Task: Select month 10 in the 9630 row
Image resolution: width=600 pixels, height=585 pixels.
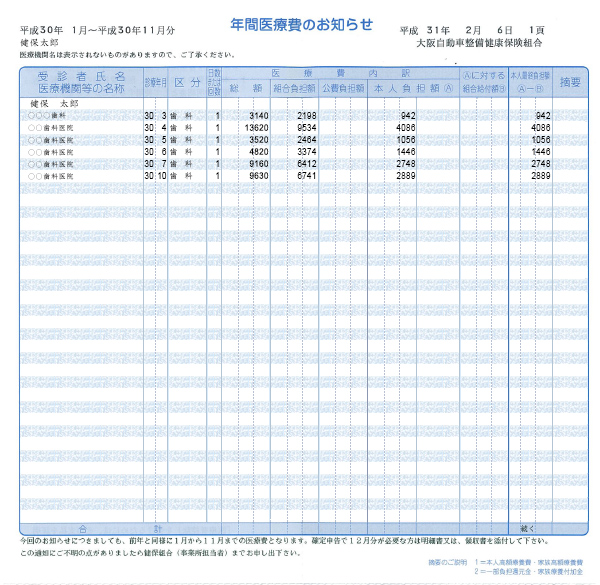Action: pyautogui.click(x=162, y=176)
